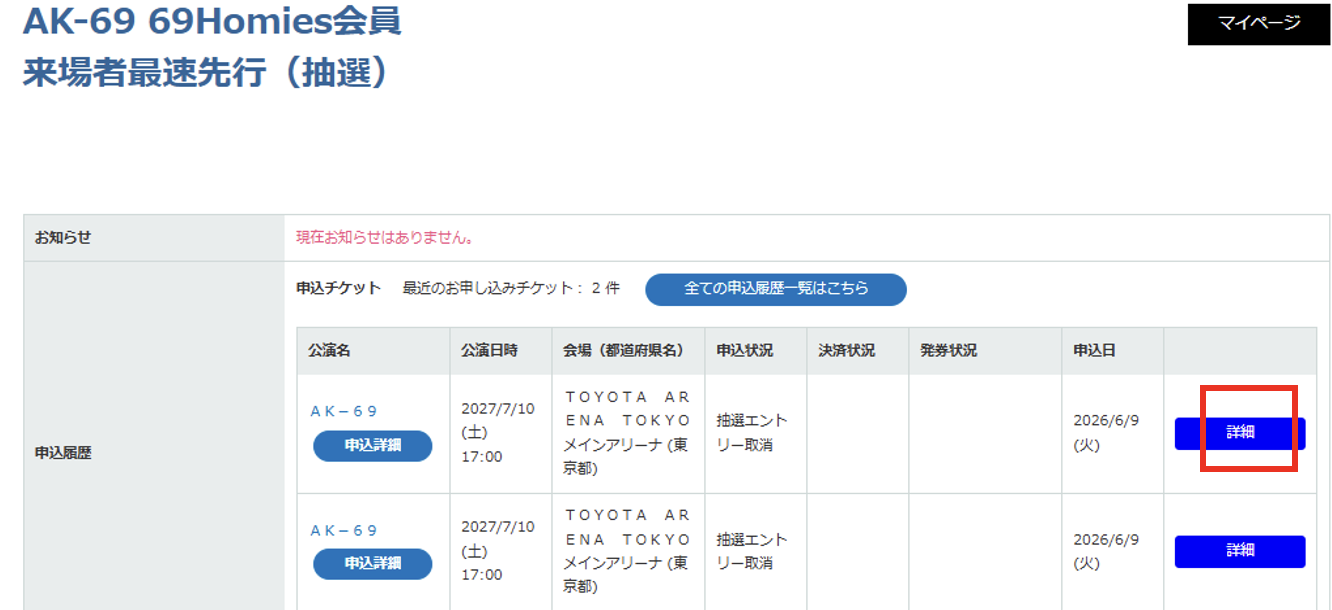Click the 現在お知らせはありません。 notice text

(385, 238)
